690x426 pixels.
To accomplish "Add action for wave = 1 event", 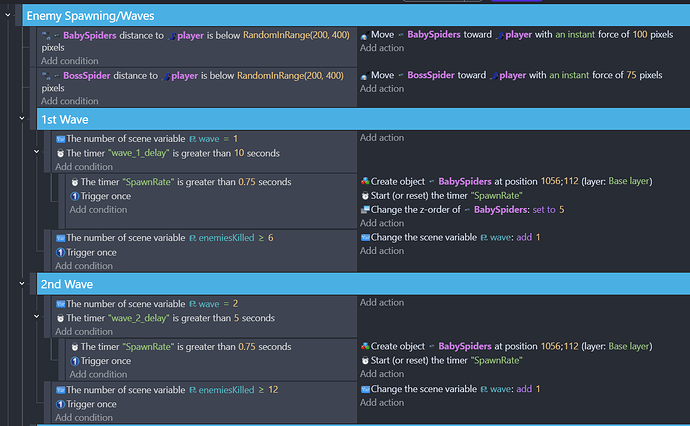I will 382,138.
